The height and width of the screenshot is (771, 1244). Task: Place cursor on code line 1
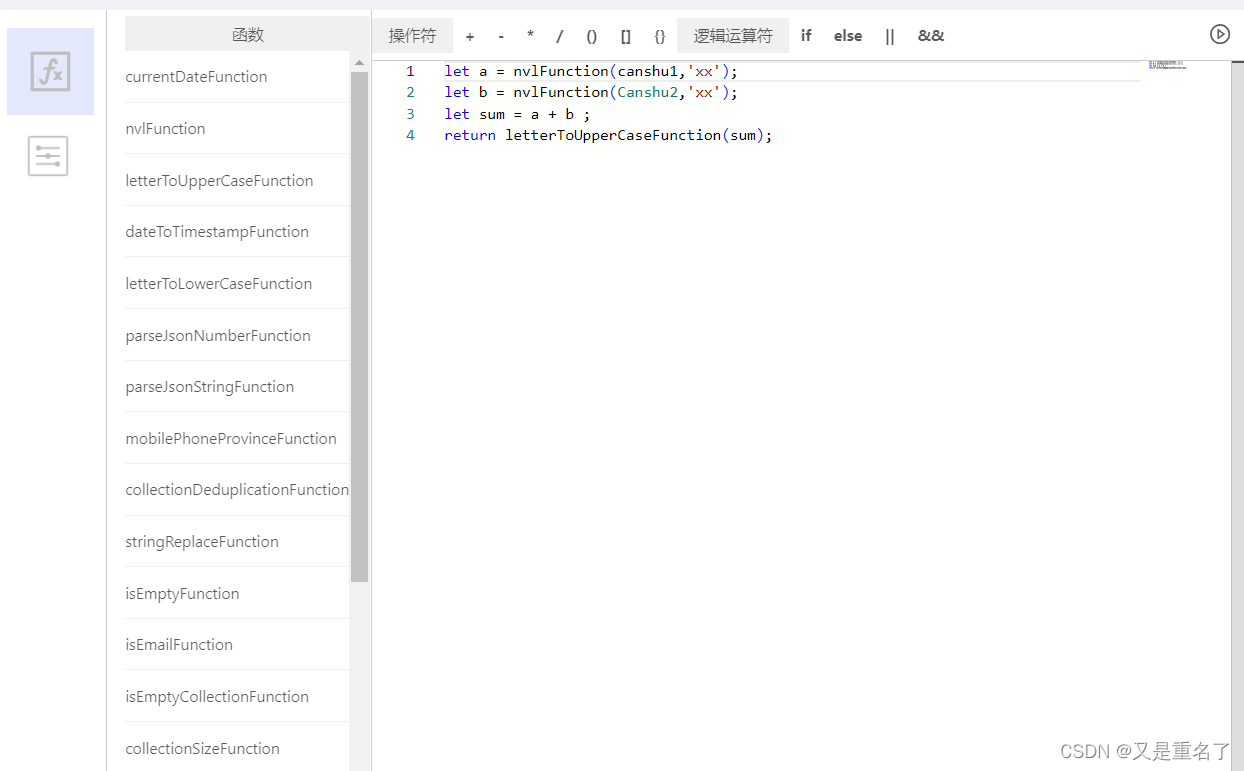click(591, 71)
